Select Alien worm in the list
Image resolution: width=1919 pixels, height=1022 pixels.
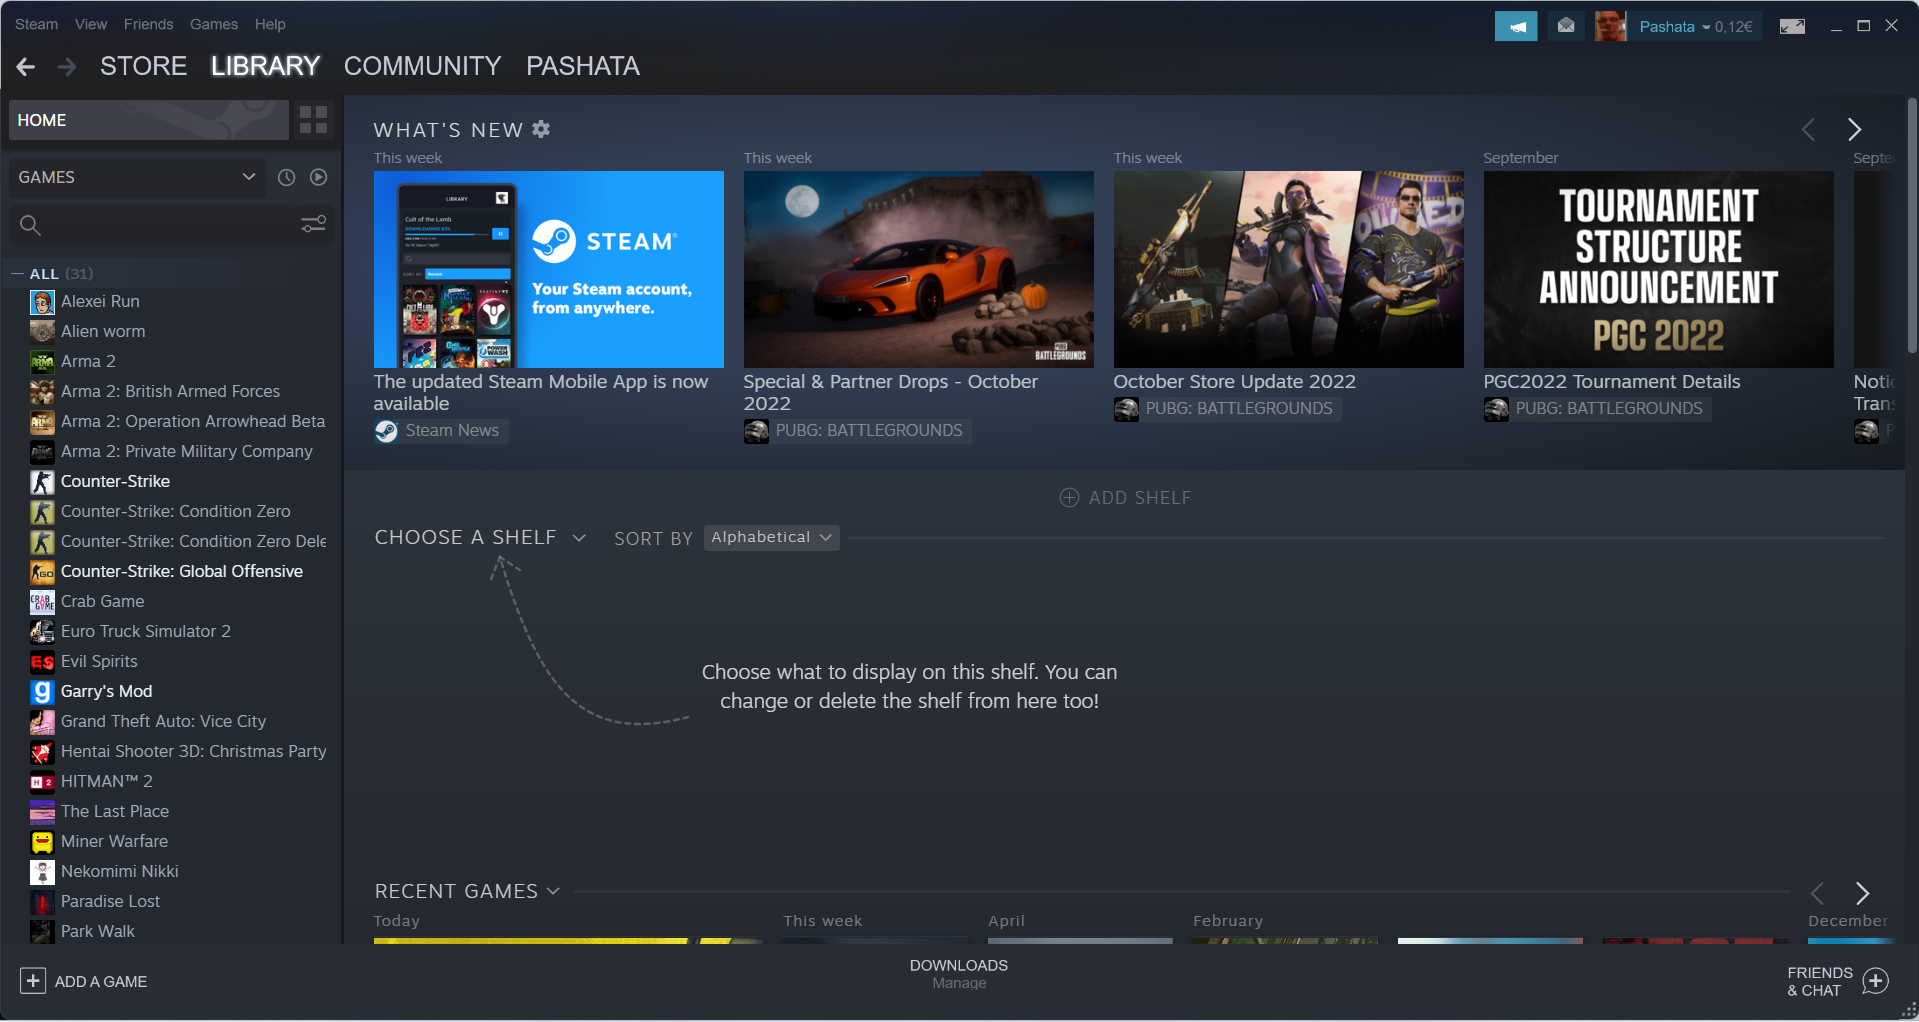tap(103, 331)
